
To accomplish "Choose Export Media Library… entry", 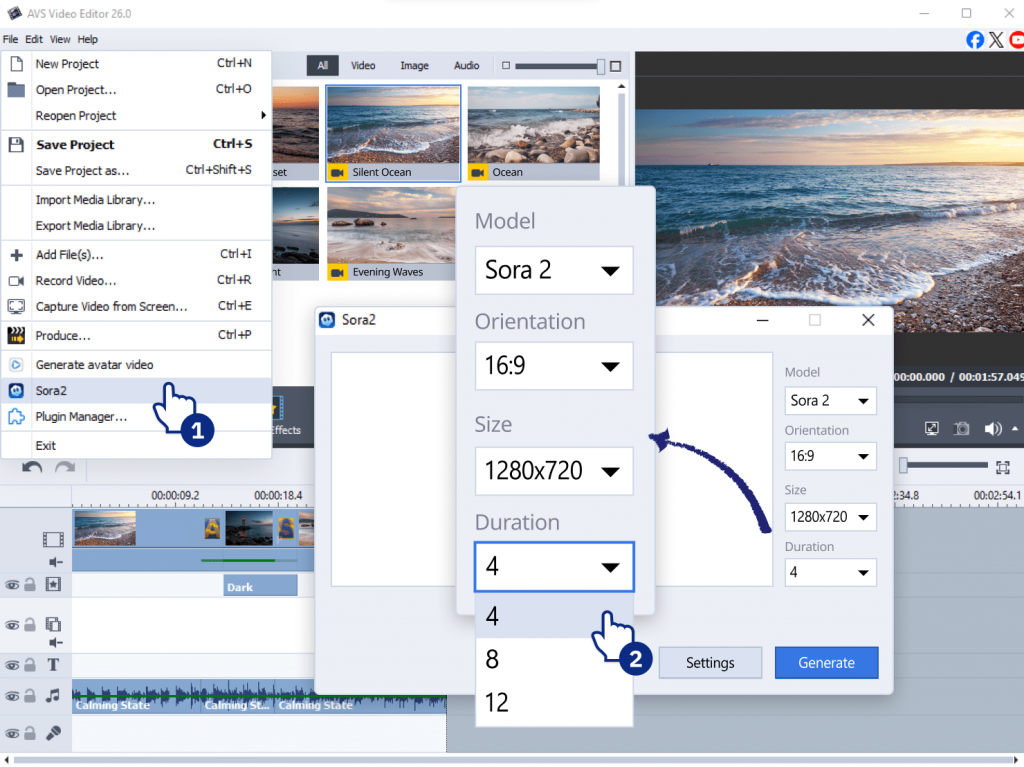I will (x=137, y=225).
